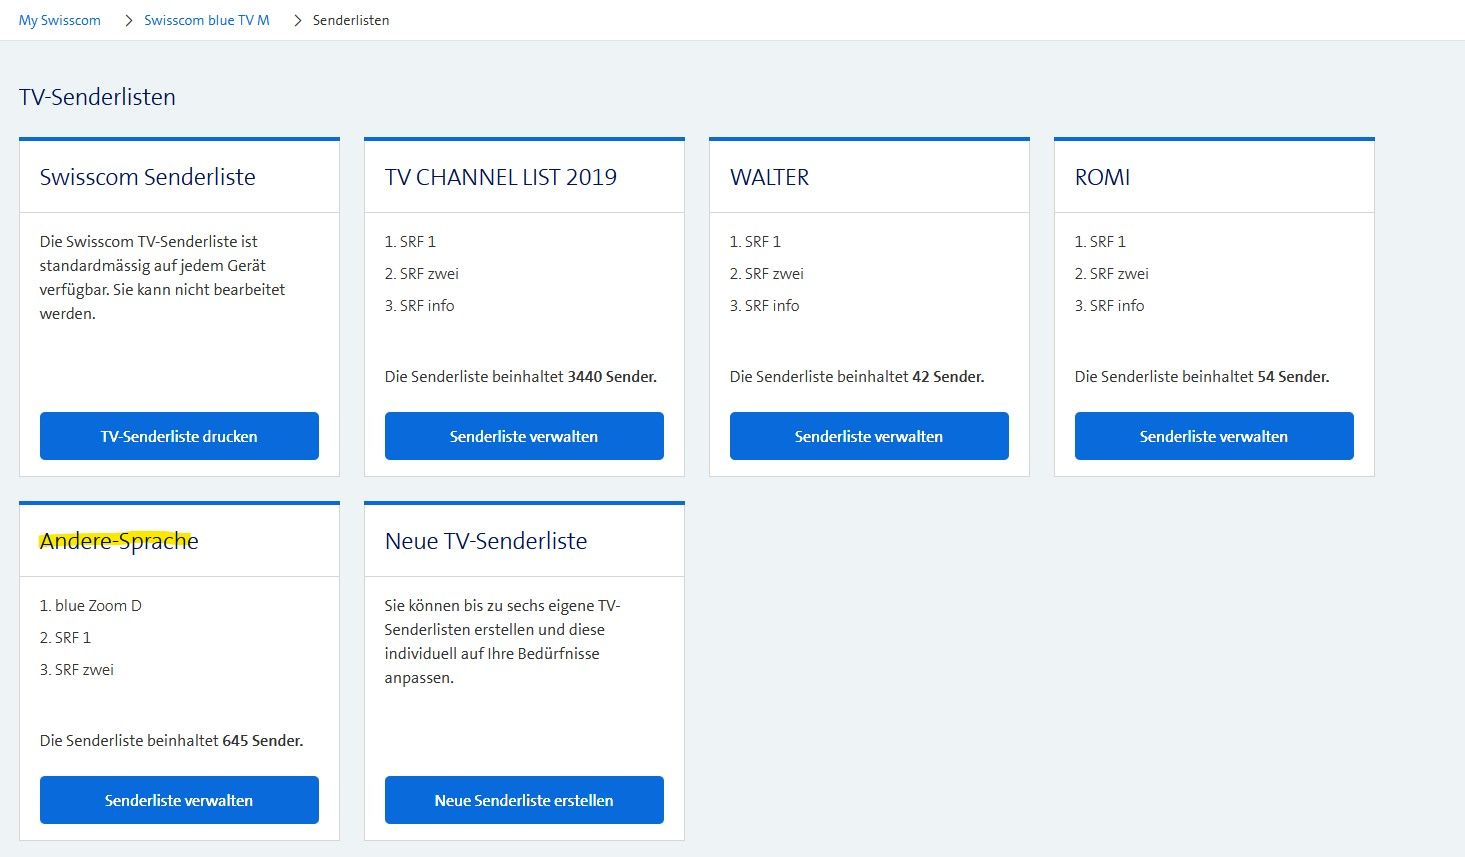The height and width of the screenshot is (857, 1465).
Task: Click the Swisscom Senderliste description paragraph
Action: [163, 277]
